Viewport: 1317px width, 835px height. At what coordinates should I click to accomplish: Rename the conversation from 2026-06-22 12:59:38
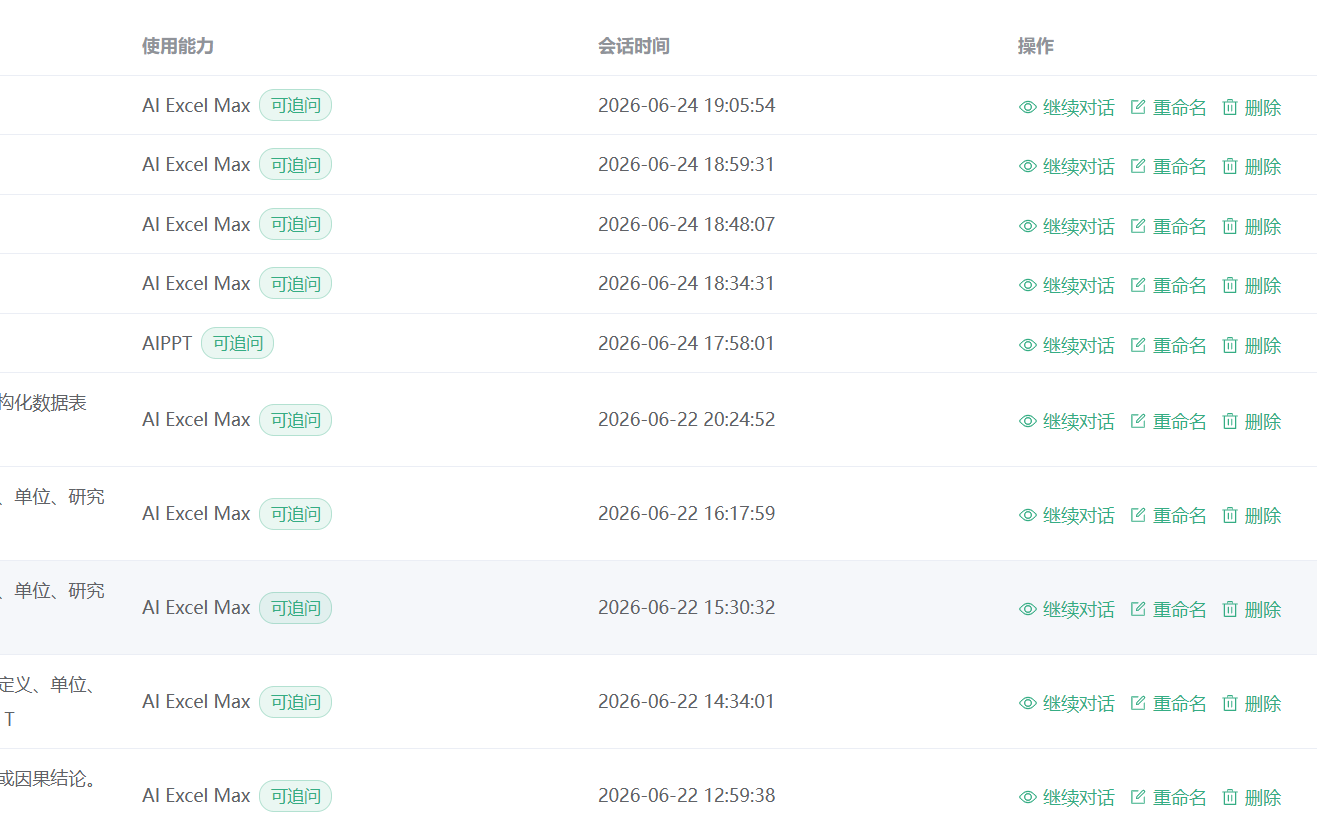pyautogui.click(x=1168, y=797)
